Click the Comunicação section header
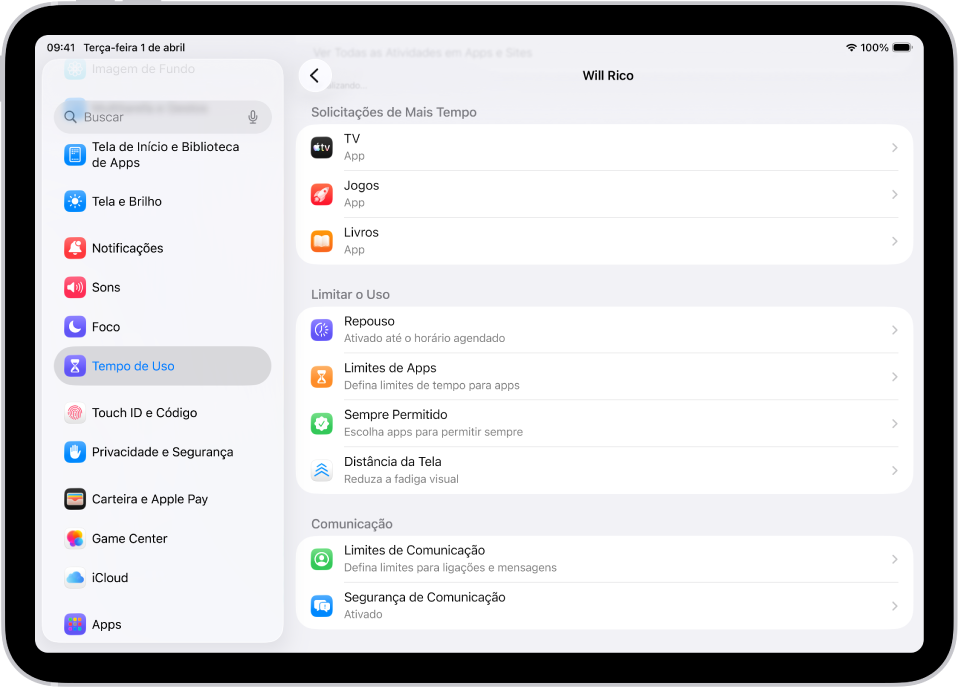Screen dimensions: 958x689 point(352,524)
